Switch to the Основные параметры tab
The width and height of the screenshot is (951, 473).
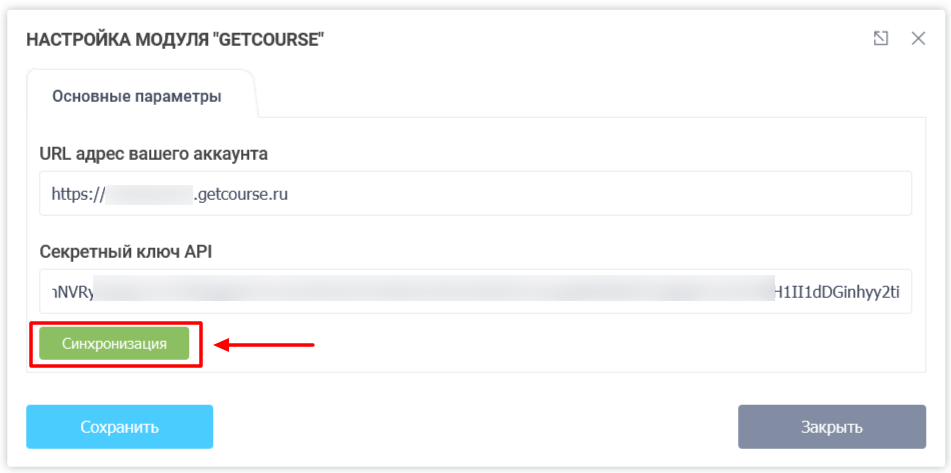coord(137,97)
